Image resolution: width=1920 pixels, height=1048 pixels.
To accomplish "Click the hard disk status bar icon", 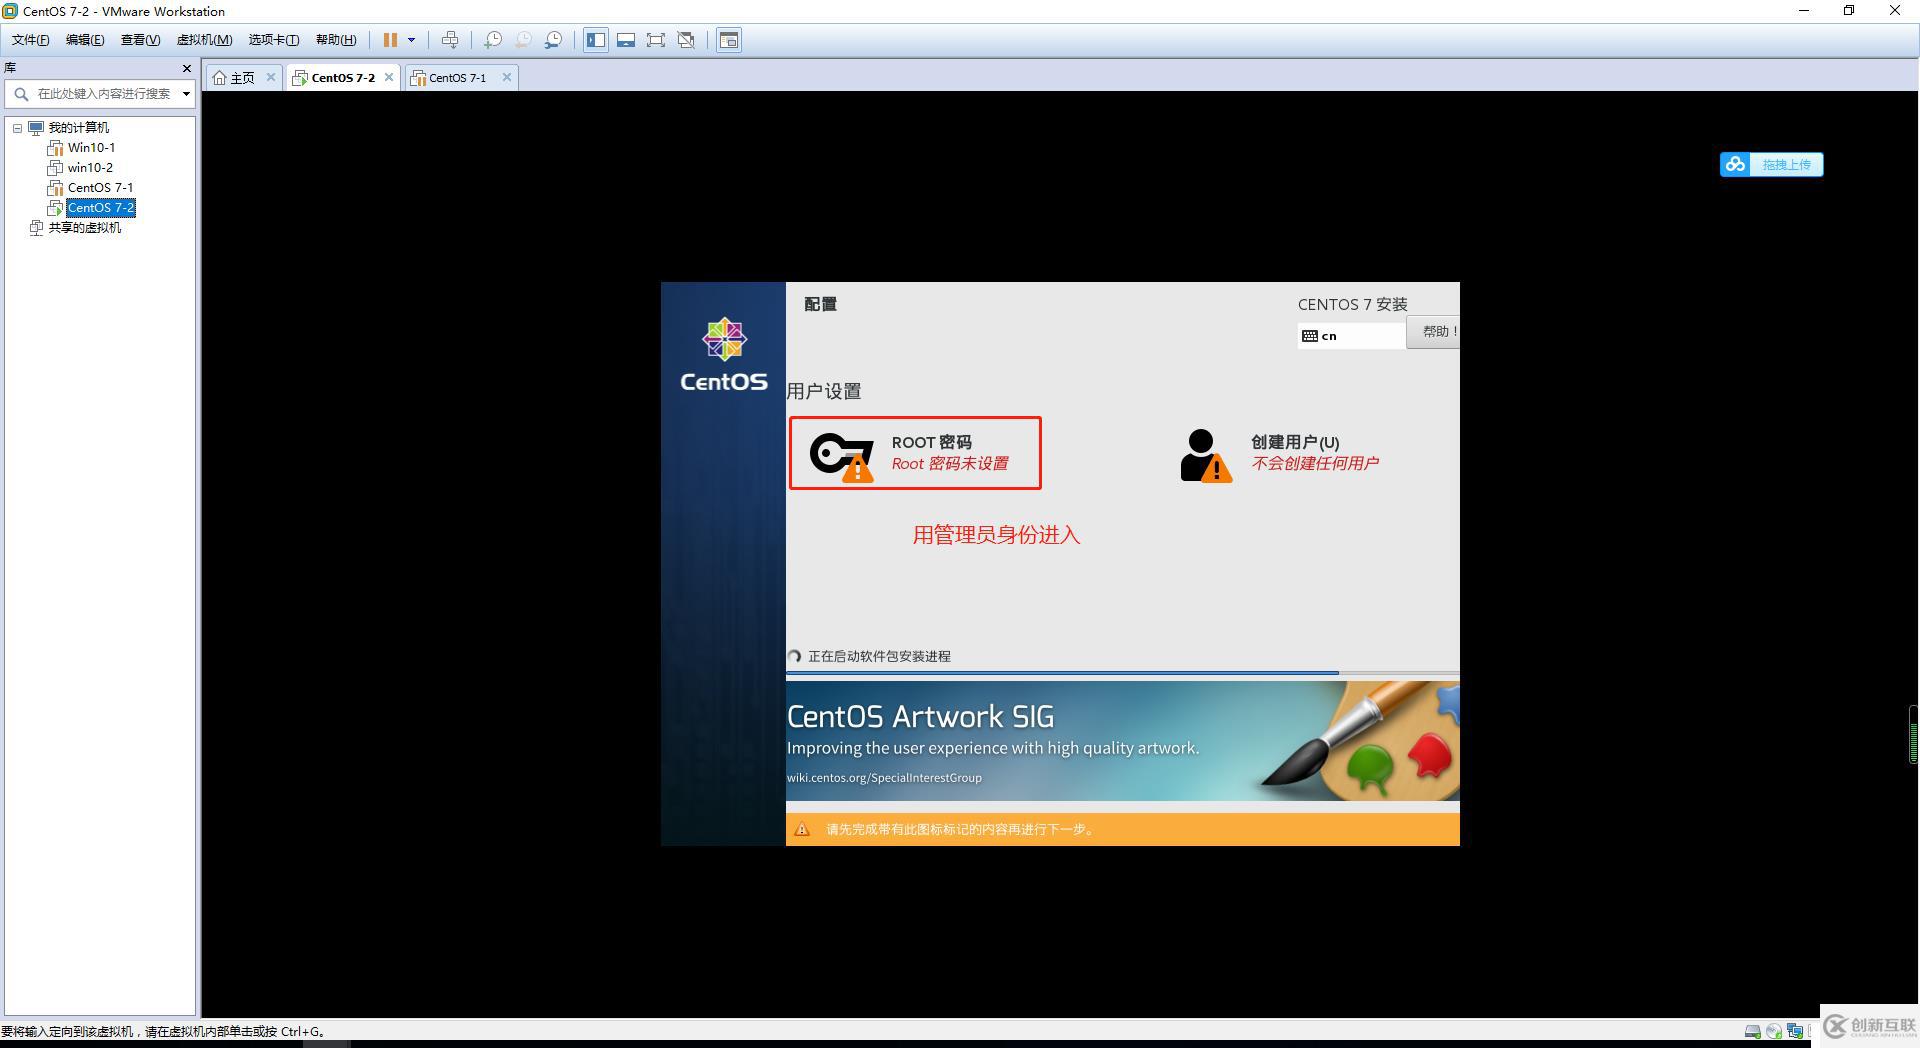I will point(1752,1031).
